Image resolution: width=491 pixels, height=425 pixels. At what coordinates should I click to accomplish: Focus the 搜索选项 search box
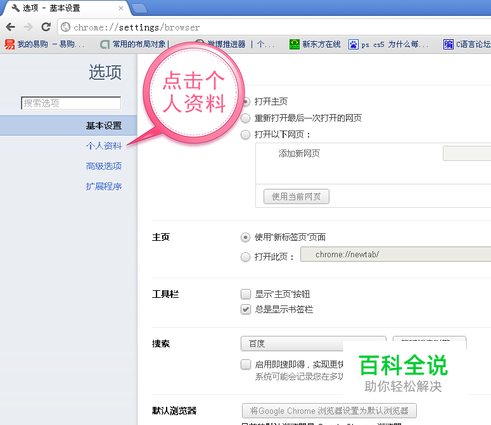[71, 103]
